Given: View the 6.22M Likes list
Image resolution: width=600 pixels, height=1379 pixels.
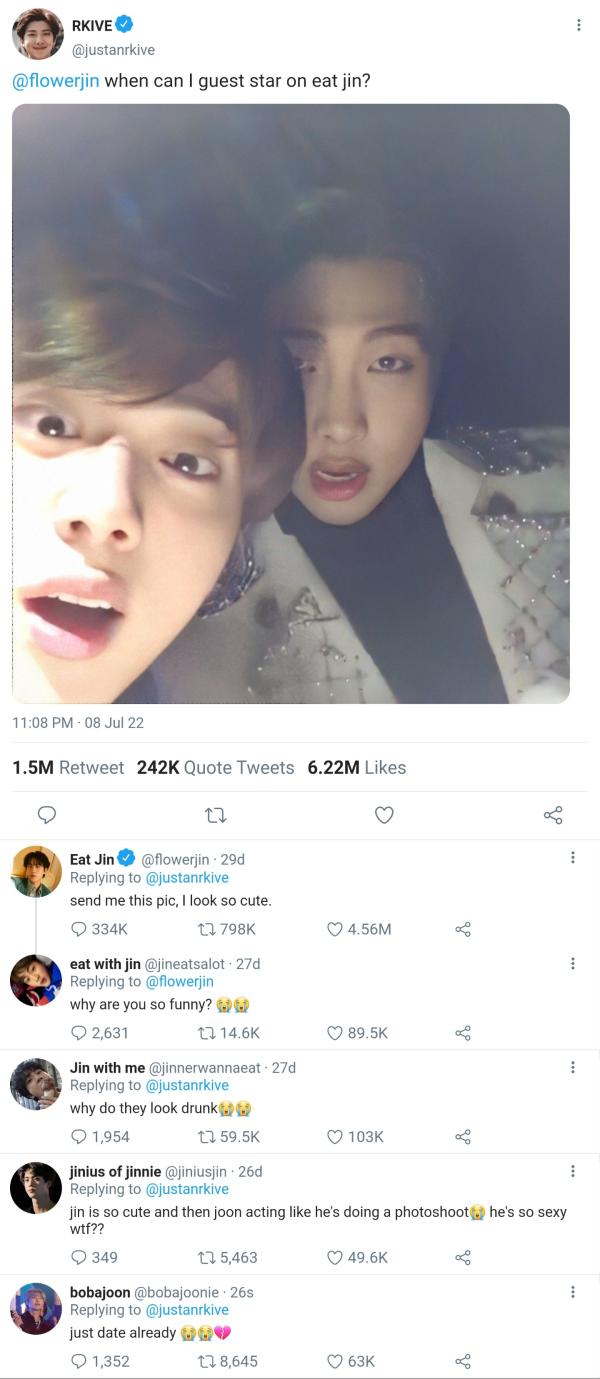Looking at the screenshot, I should pos(357,768).
